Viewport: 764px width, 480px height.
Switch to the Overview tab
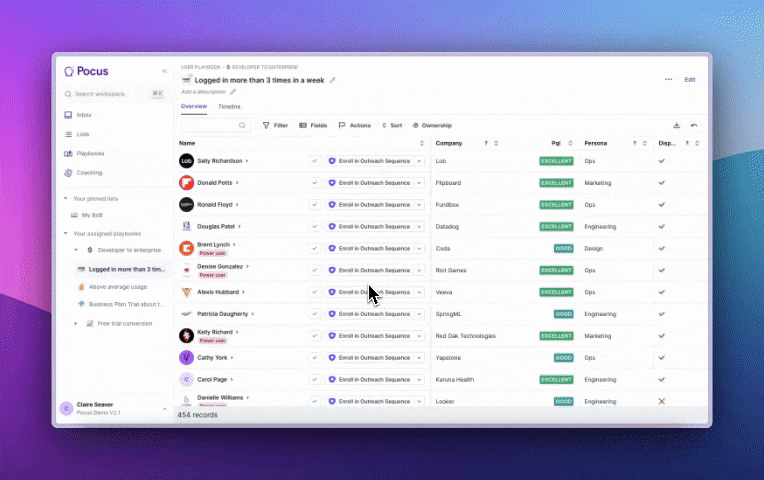pyautogui.click(x=194, y=106)
